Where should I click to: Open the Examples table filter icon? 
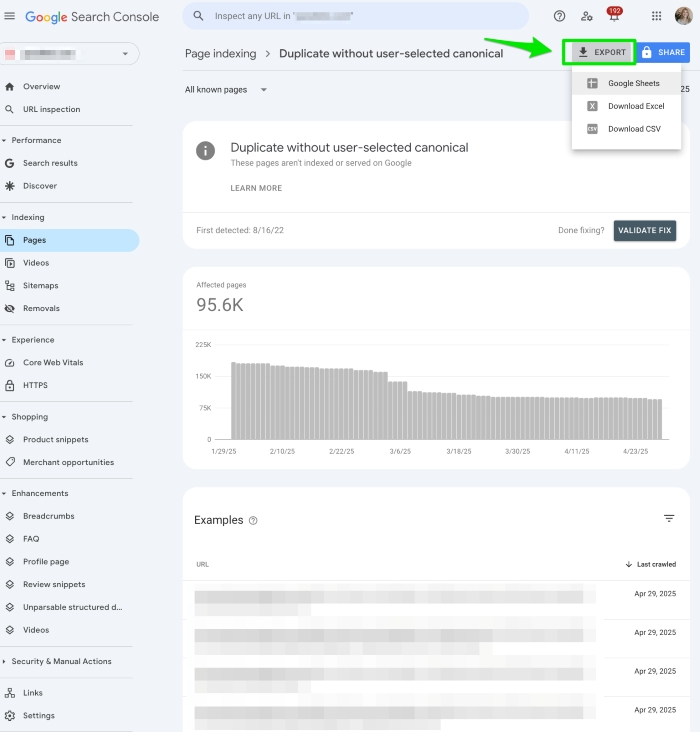click(x=669, y=518)
